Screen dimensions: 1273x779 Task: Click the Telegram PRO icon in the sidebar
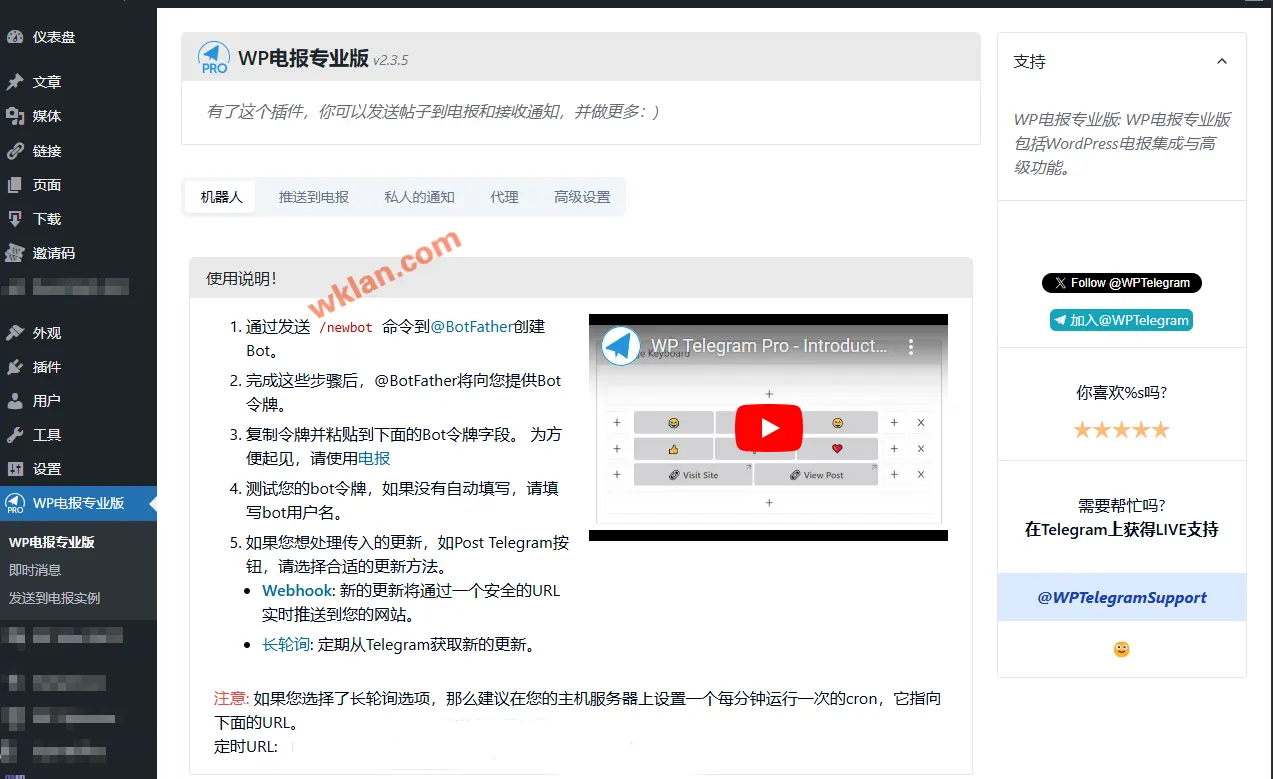pos(15,503)
